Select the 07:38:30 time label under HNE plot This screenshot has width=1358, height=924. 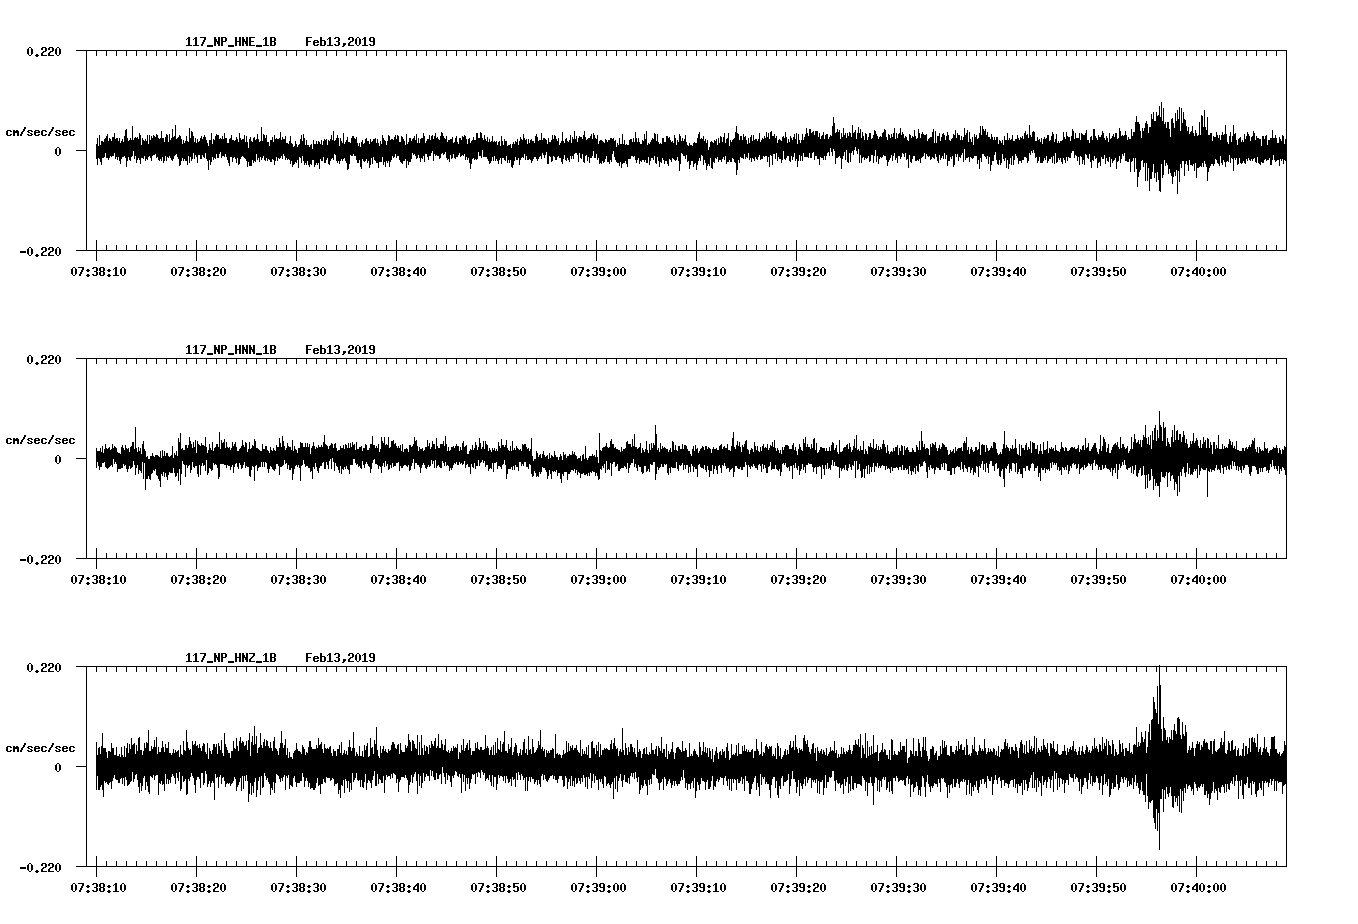(x=298, y=271)
